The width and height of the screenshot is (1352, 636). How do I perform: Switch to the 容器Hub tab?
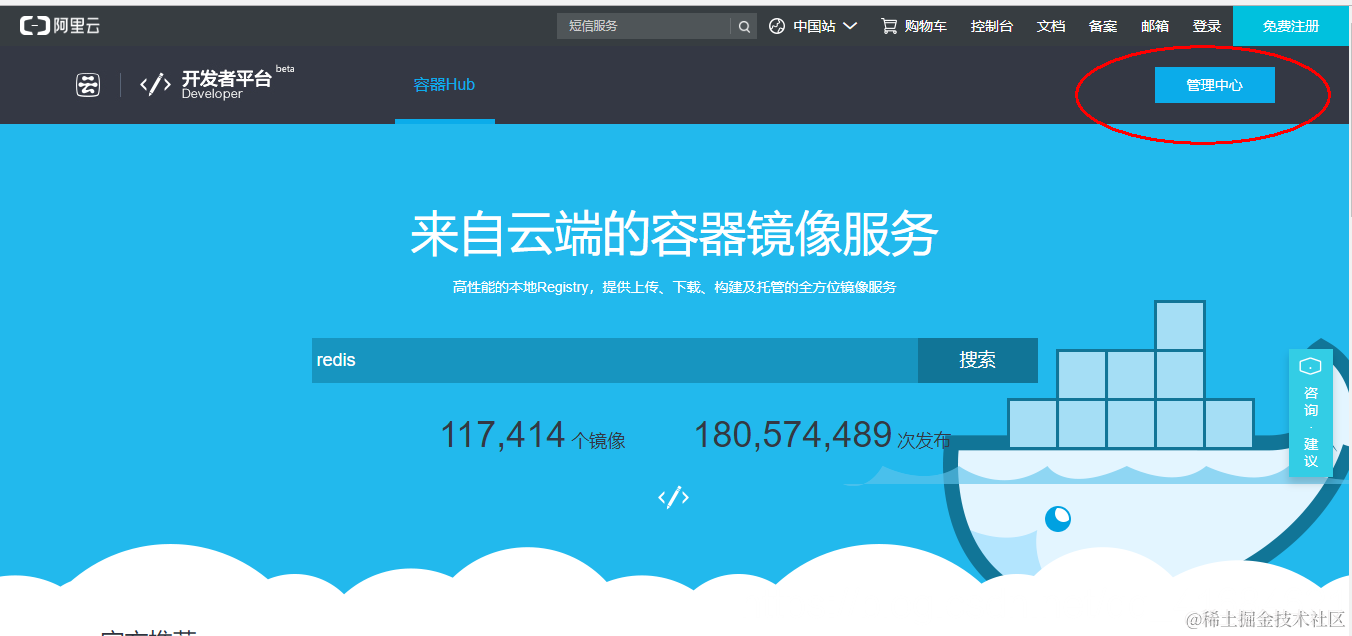444,85
